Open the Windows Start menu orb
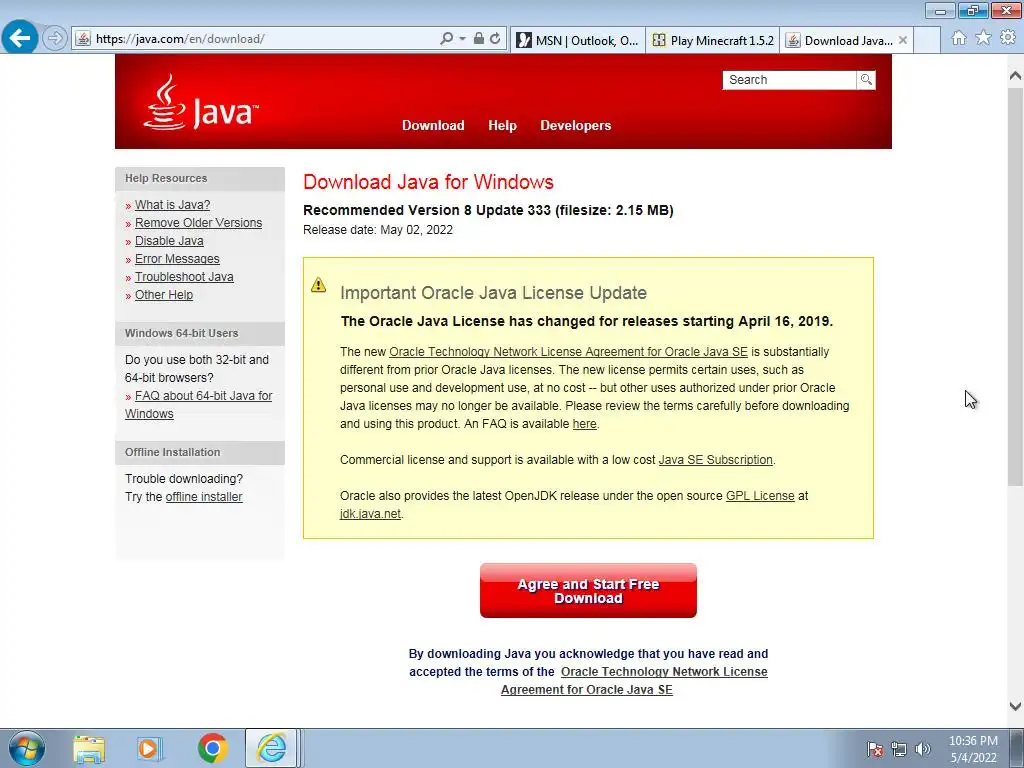1024x768 pixels. (27, 748)
